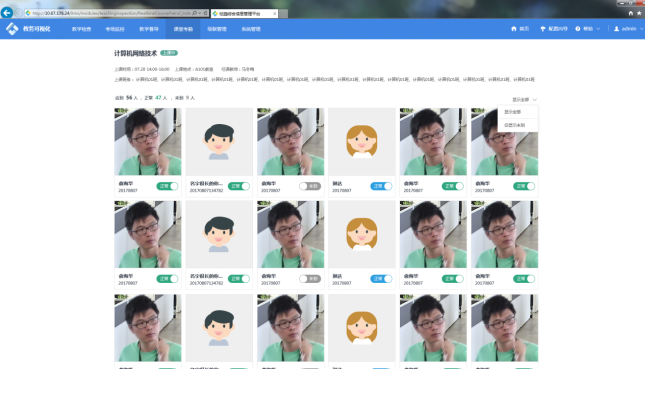Click the house icon beside 首页
Screen dimensions: 645x400
(514, 29)
